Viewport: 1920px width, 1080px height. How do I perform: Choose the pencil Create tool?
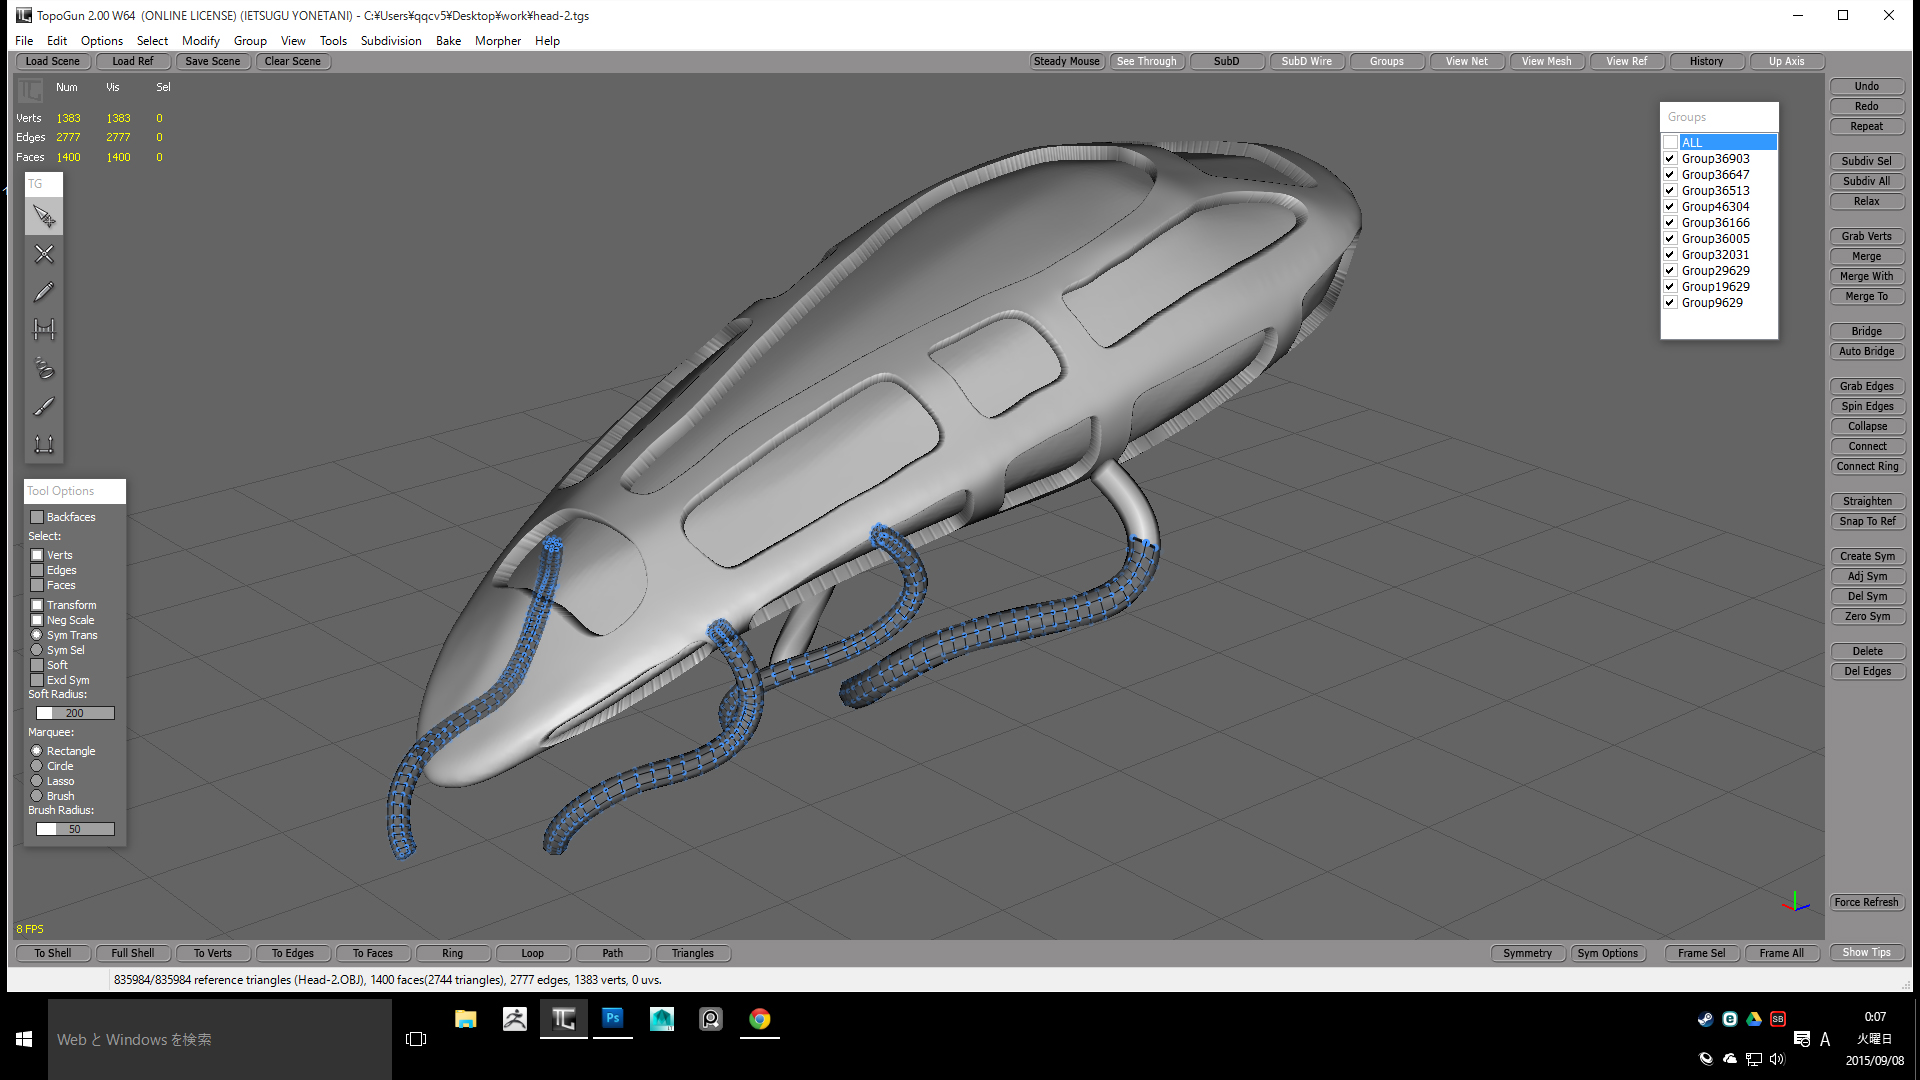click(x=44, y=292)
